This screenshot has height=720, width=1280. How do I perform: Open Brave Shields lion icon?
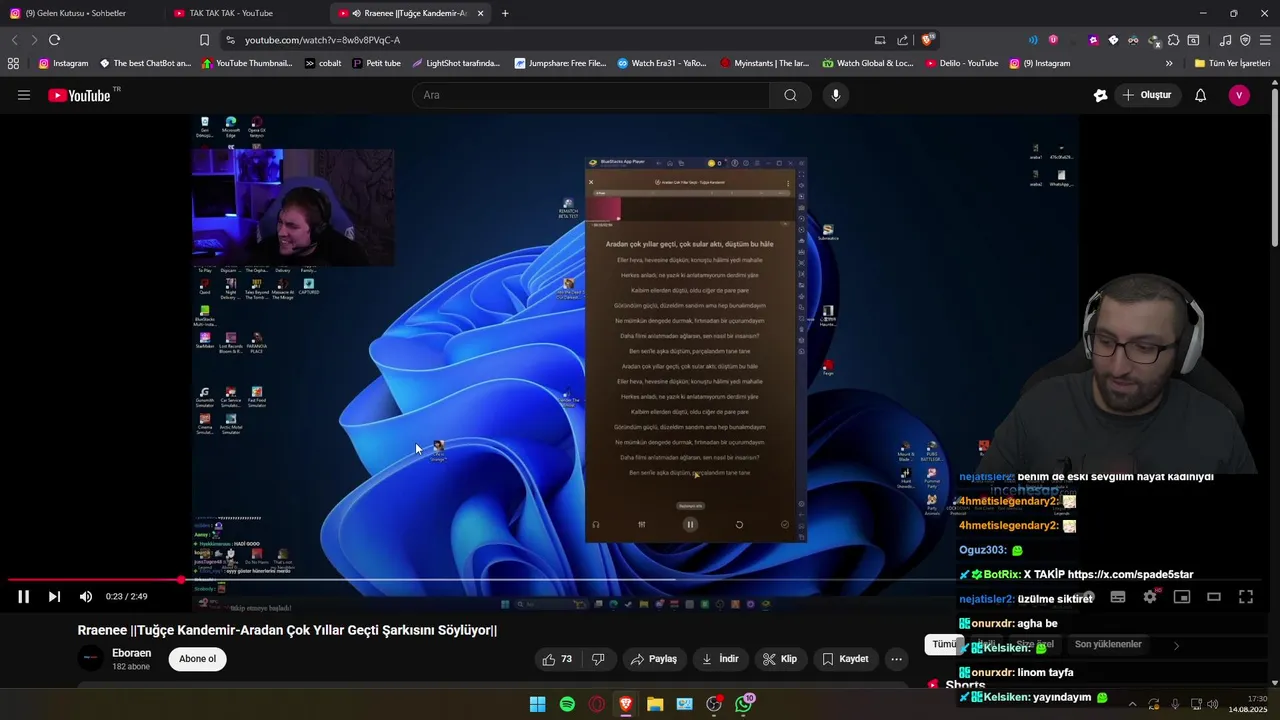927,40
